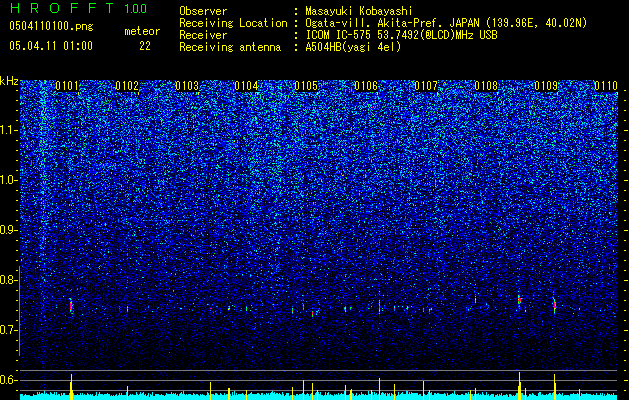Viewport: 629px width, 400px height.
Task: Click the 0108 time marker
Action: click(x=486, y=86)
